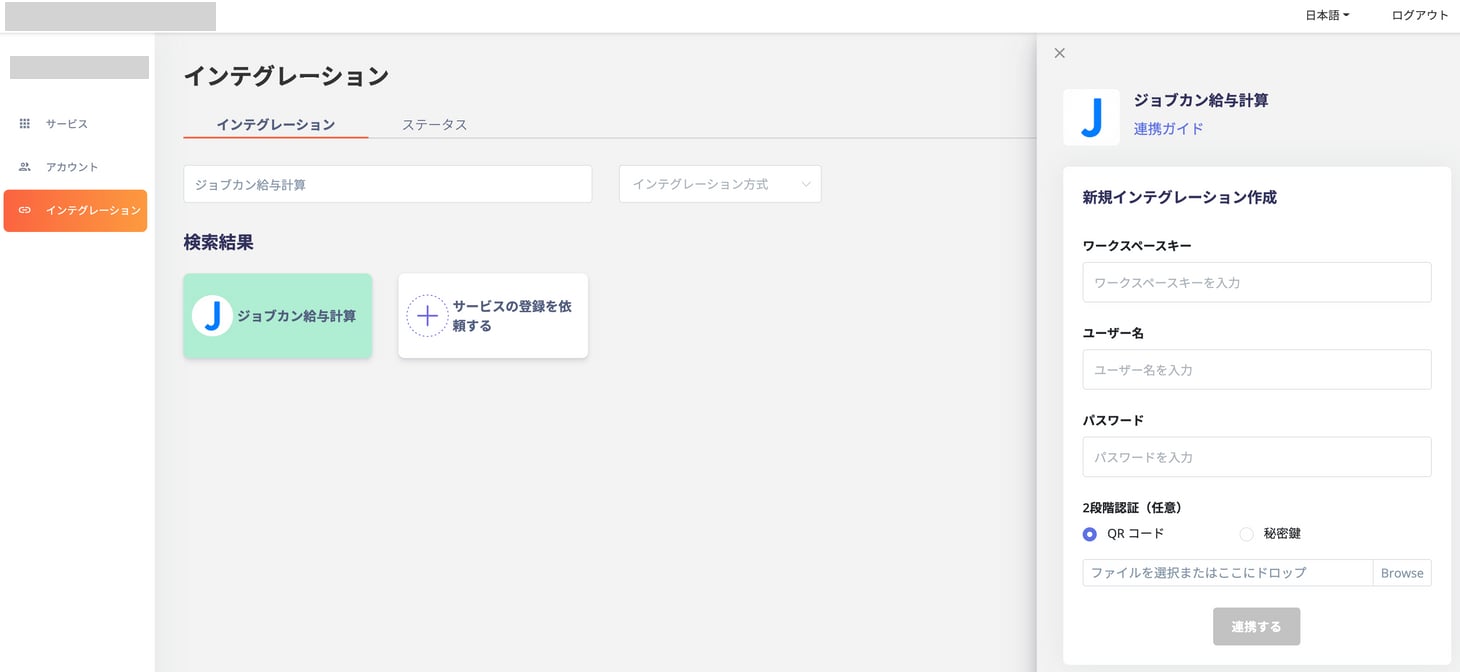
Task: Open the インテグレーション方式 dropdown
Action: coord(720,184)
